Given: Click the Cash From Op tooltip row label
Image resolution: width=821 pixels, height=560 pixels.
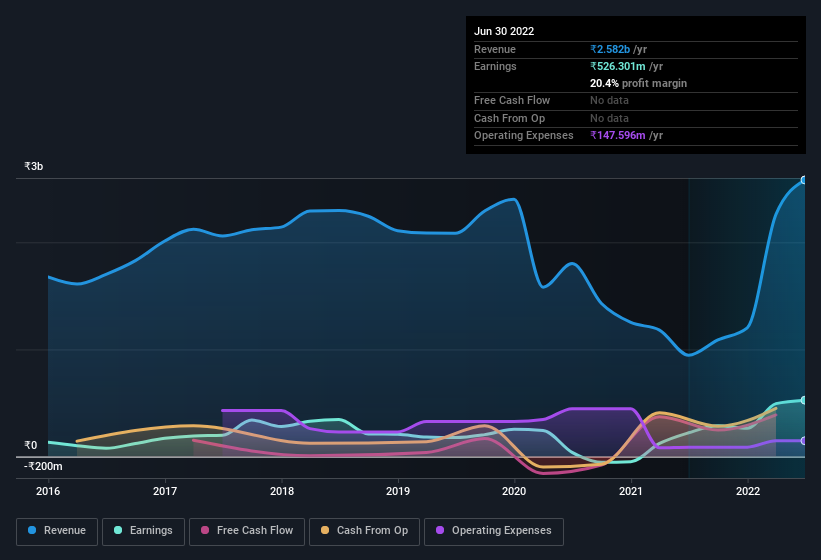Looking at the screenshot, I should pyautogui.click(x=509, y=118).
